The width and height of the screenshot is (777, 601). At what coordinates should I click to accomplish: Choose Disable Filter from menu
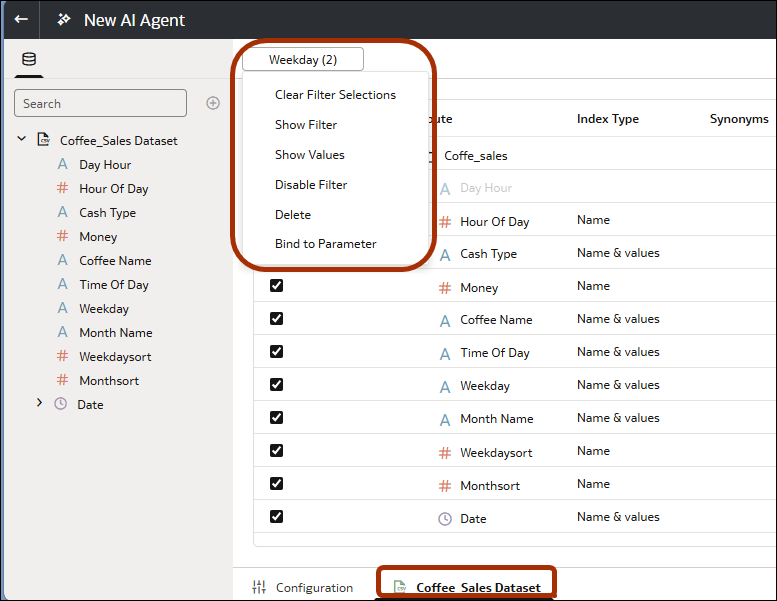tap(311, 185)
